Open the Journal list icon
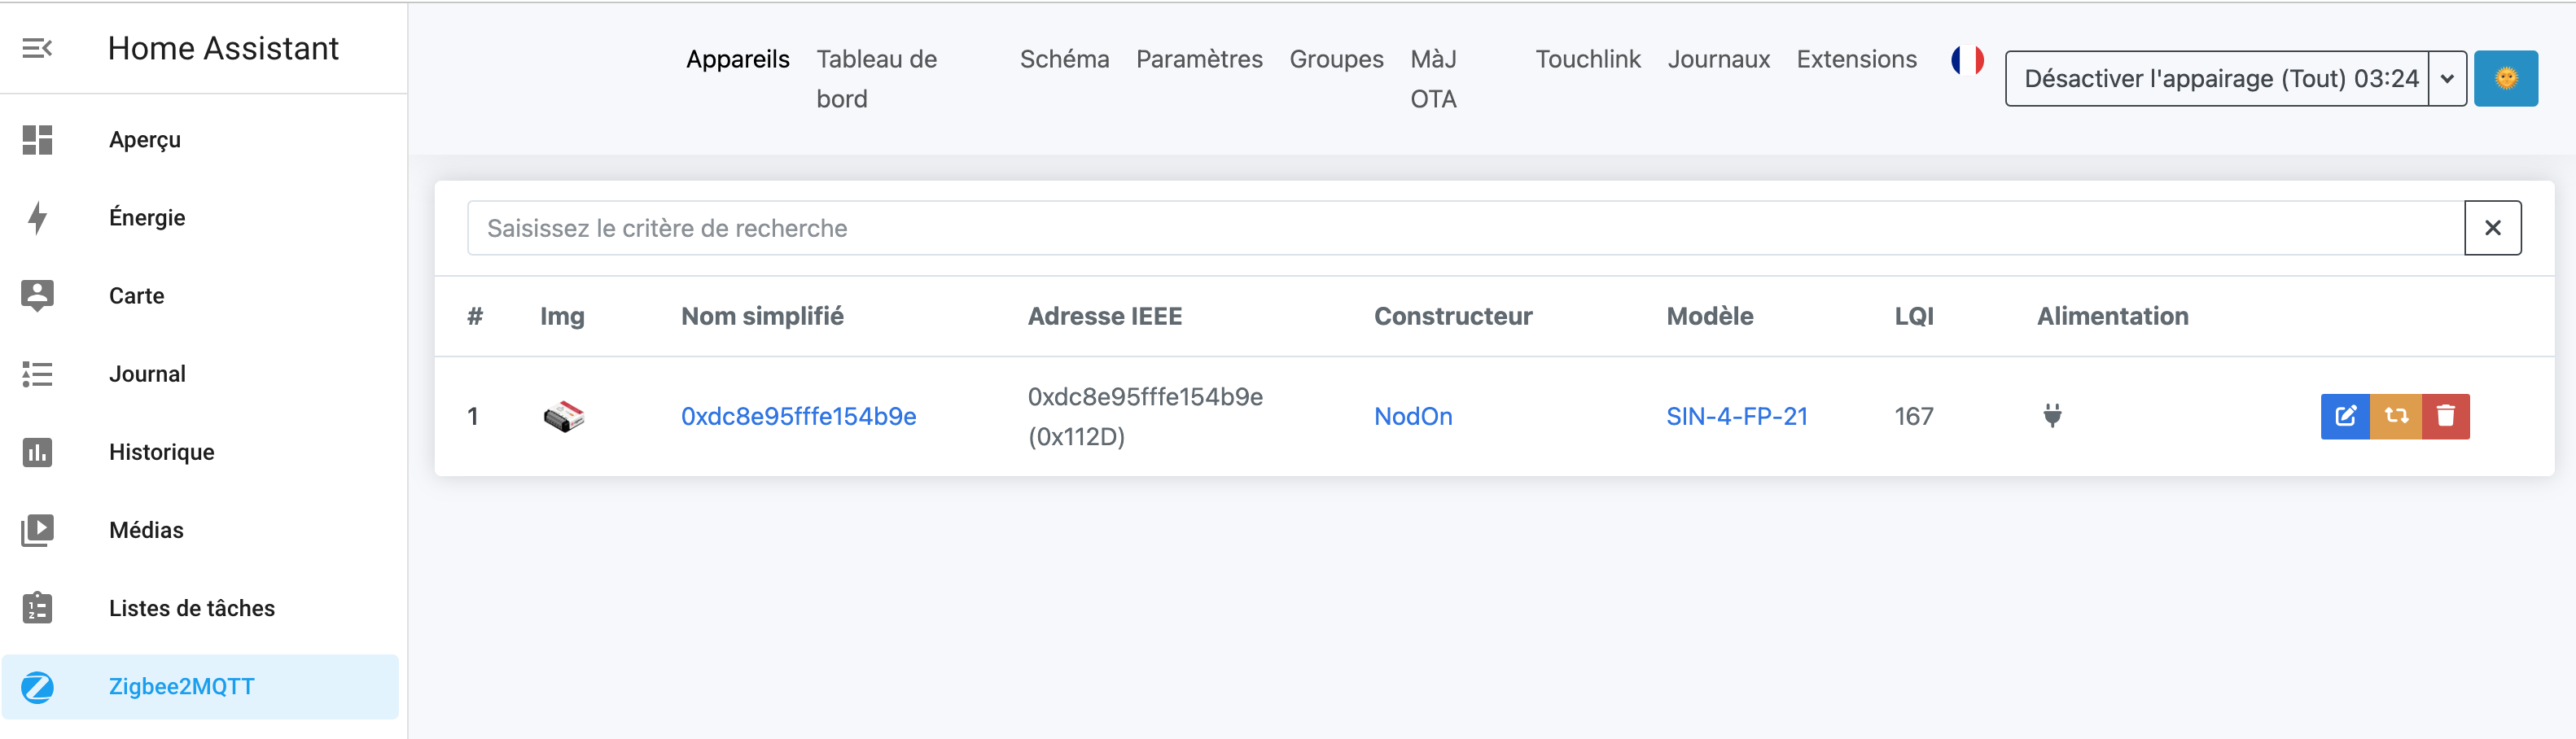Screen dimensions: 2576x739 pyautogui.click(x=37, y=374)
